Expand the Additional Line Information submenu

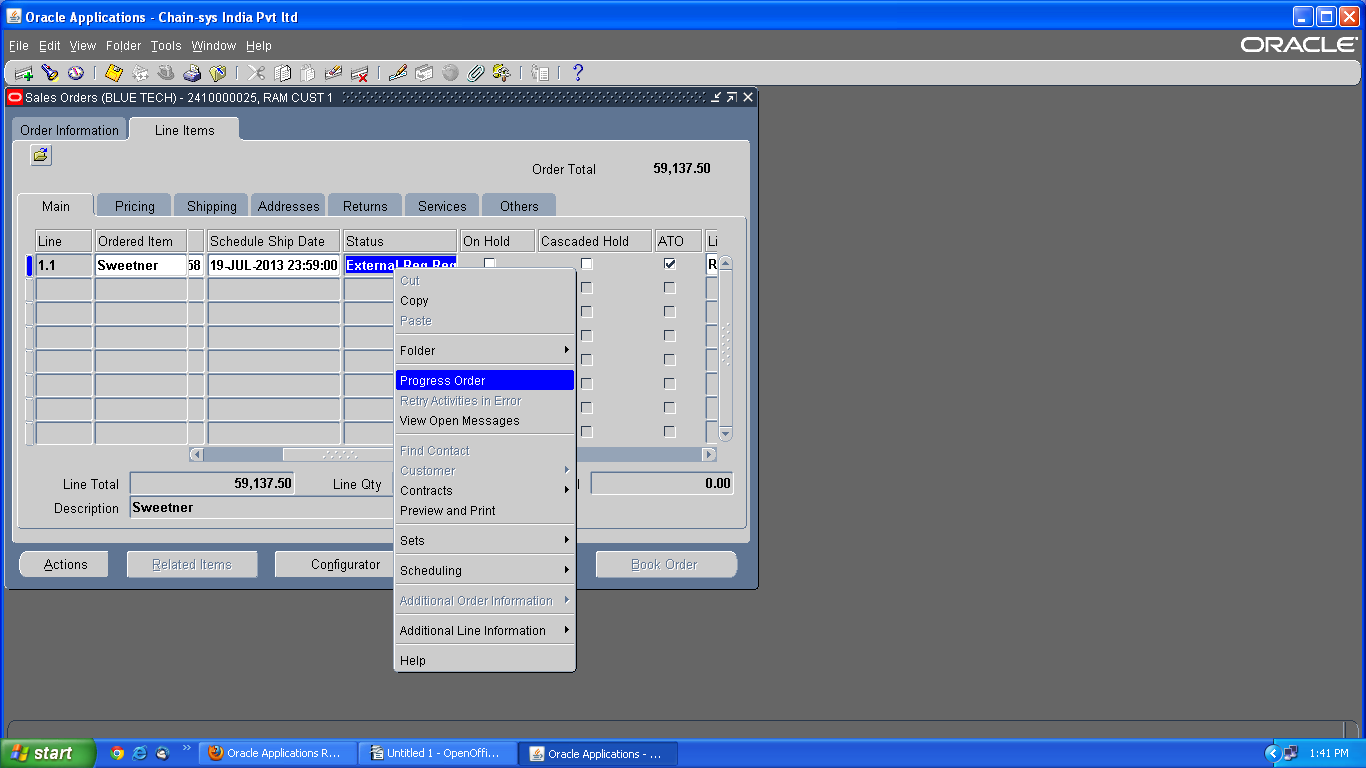tap(485, 630)
